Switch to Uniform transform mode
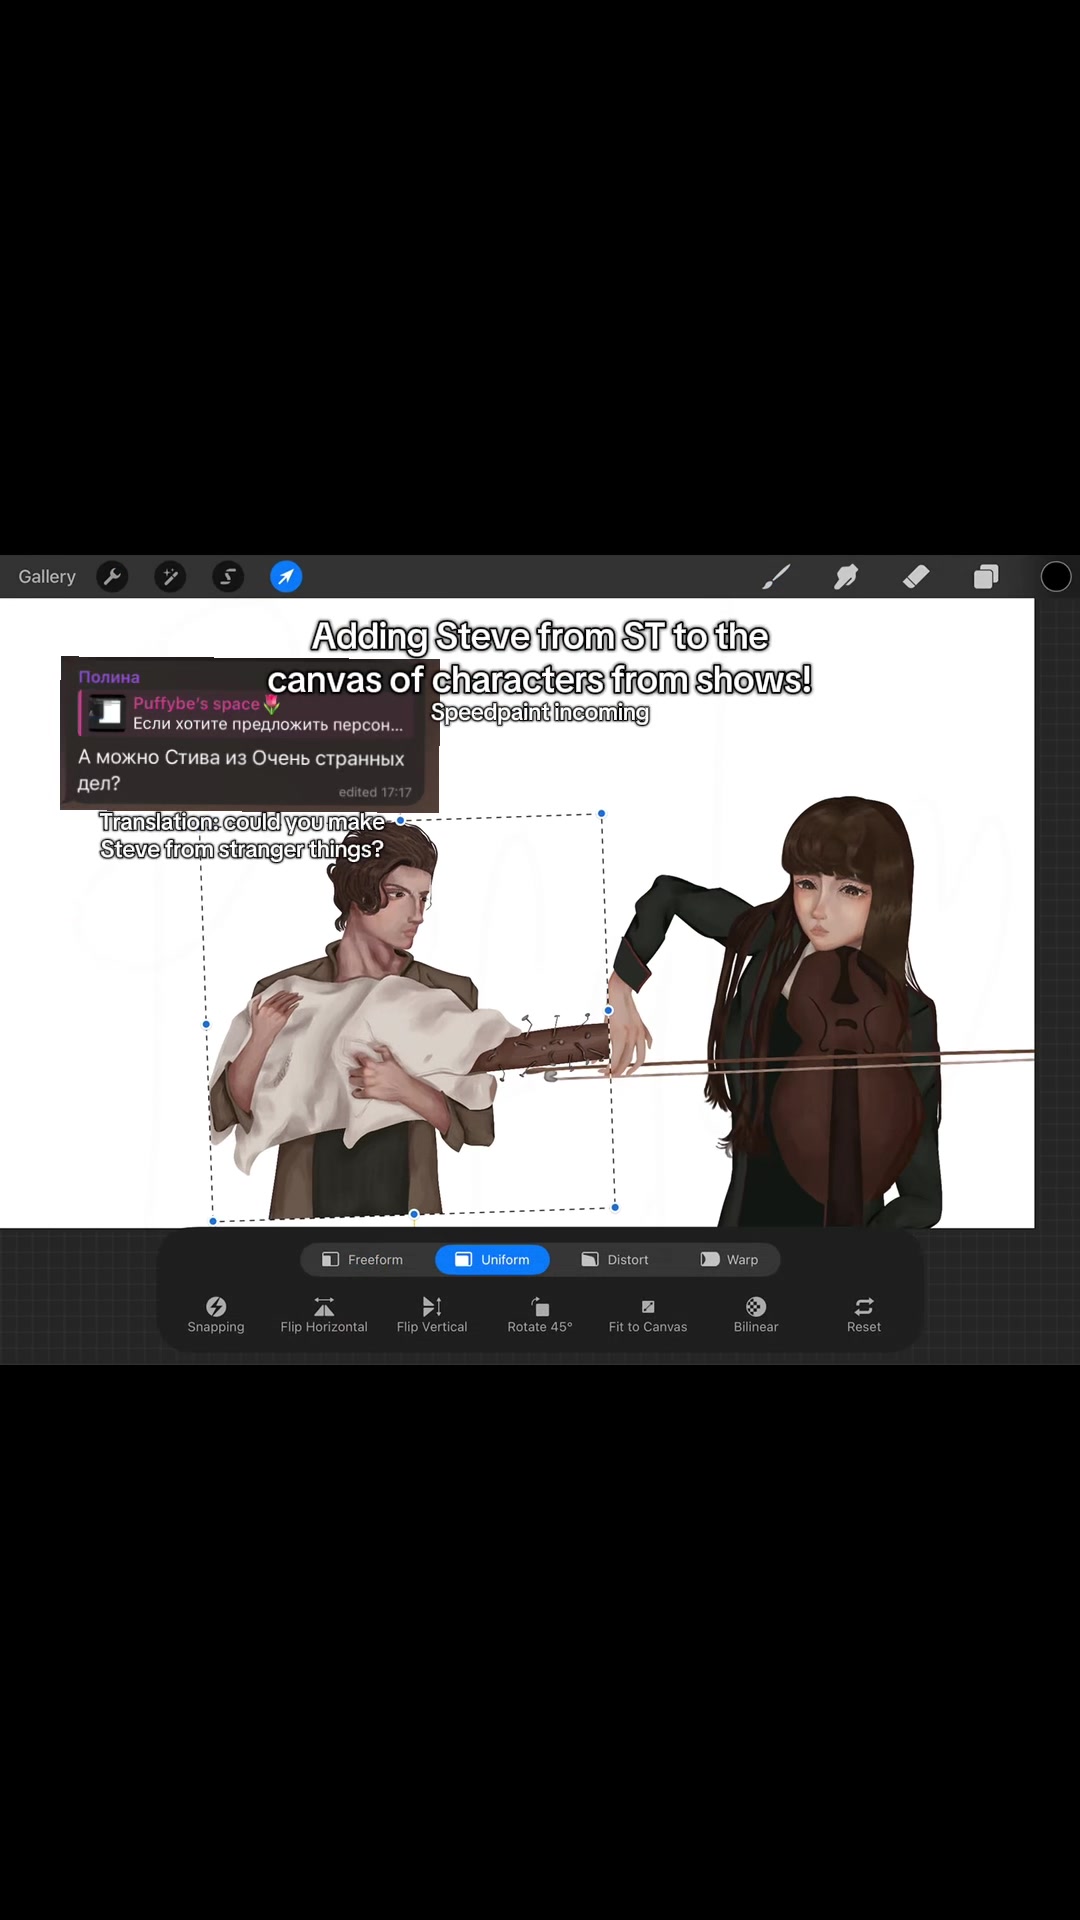The height and width of the screenshot is (1920, 1080). pyautogui.click(x=492, y=1260)
